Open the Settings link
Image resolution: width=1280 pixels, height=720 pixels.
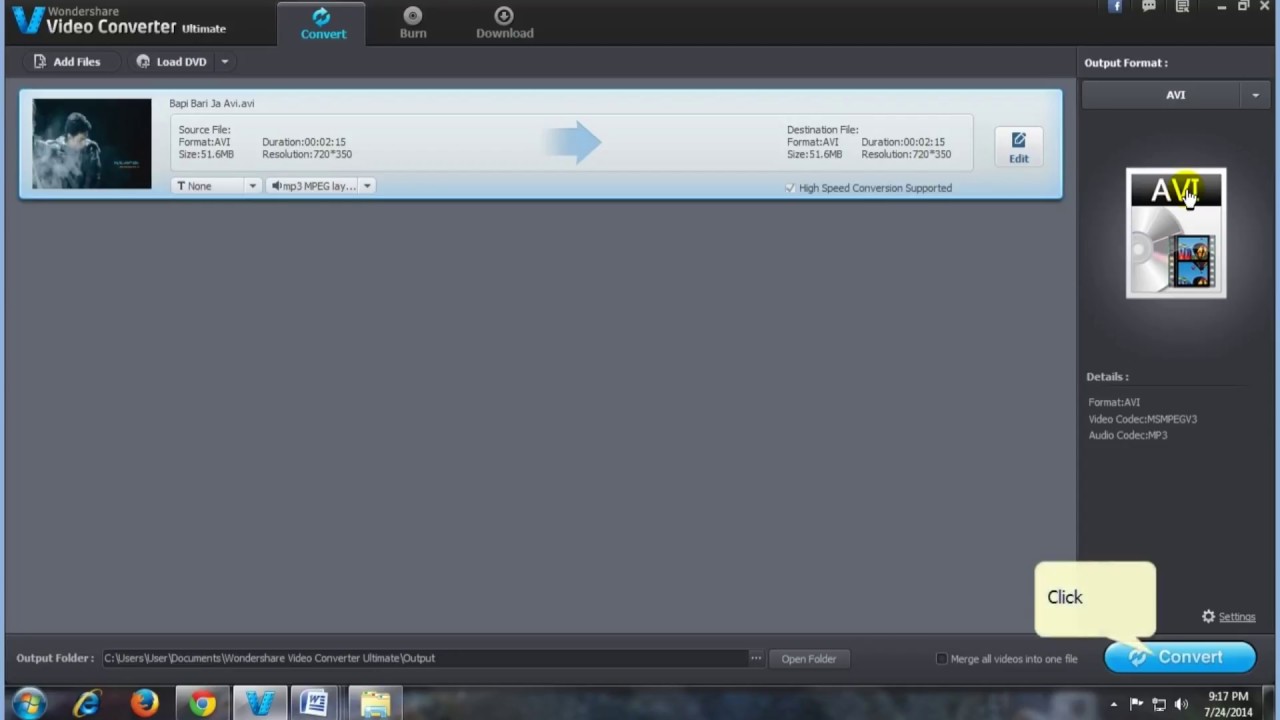coord(1237,617)
